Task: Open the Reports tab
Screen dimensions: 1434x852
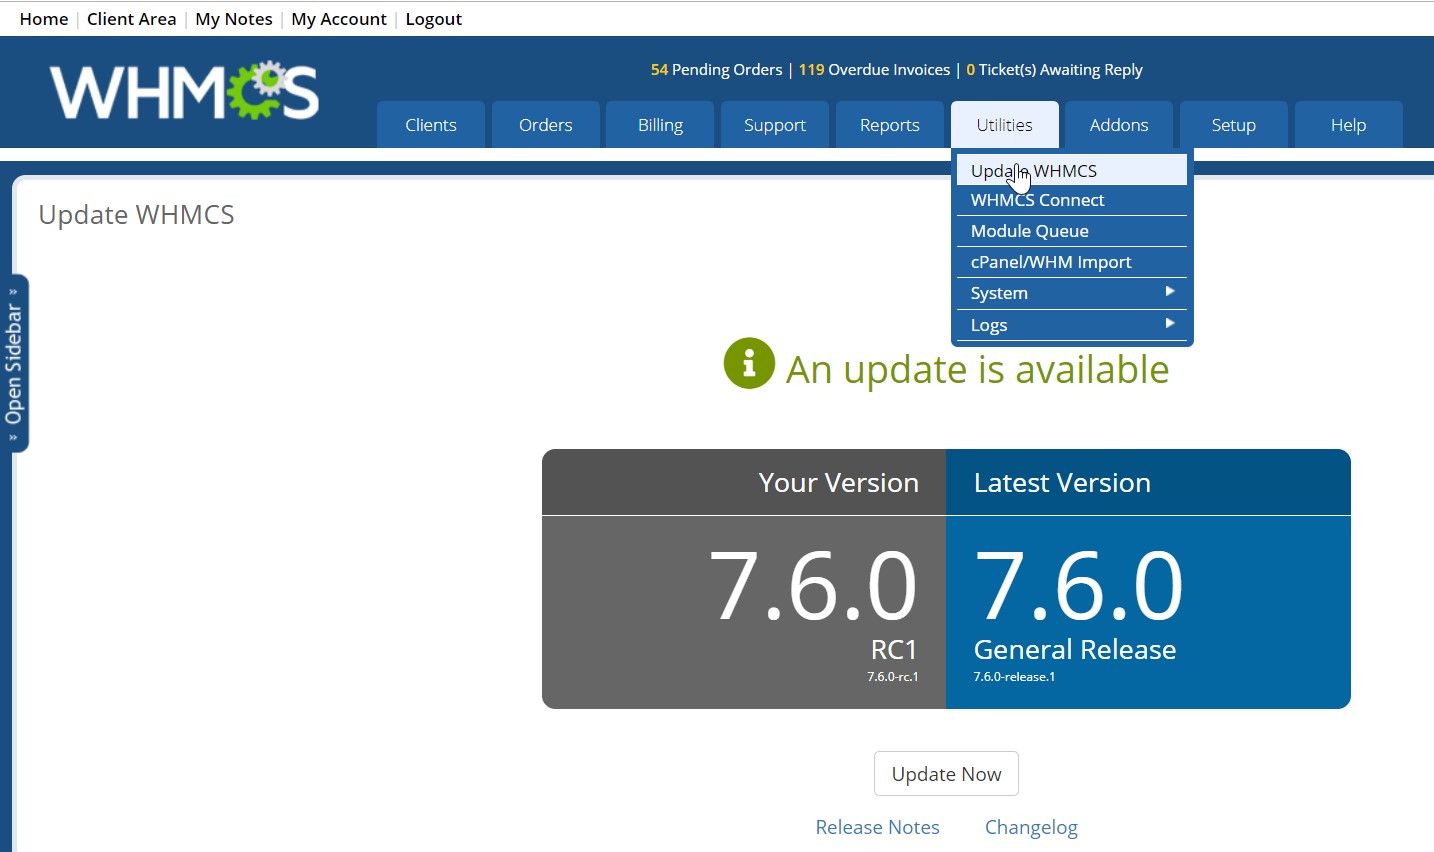Action: pyautogui.click(x=890, y=125)
